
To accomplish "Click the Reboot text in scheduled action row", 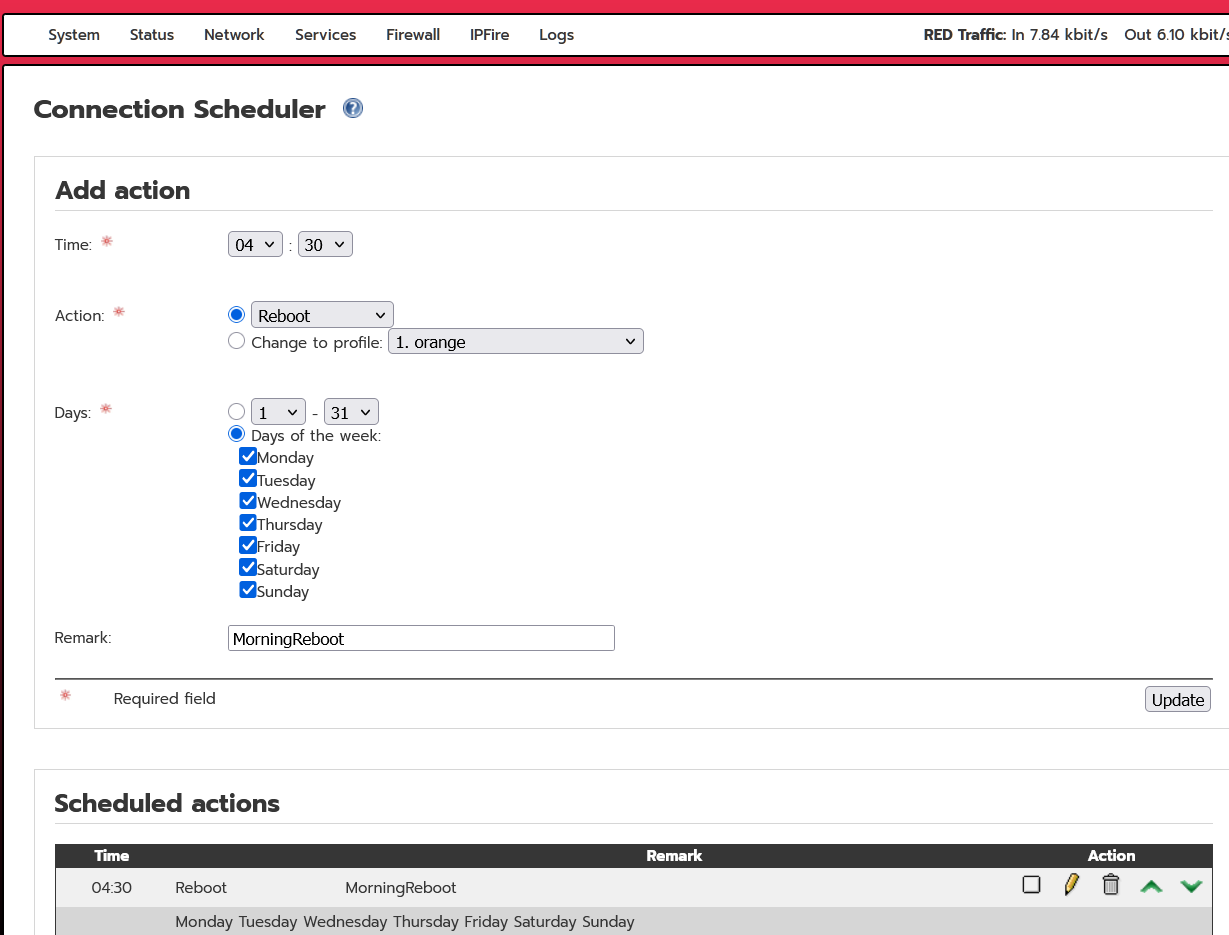I will coord(201,887).
